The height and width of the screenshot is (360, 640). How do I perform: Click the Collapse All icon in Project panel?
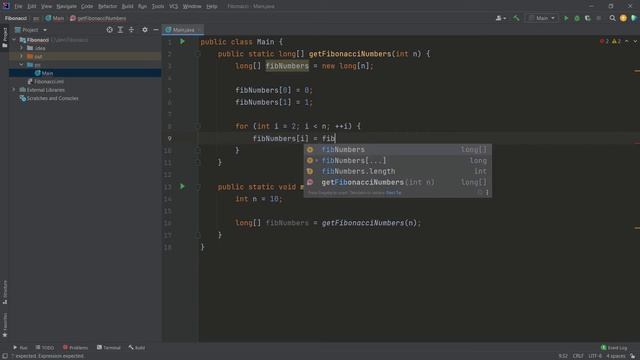131,30
